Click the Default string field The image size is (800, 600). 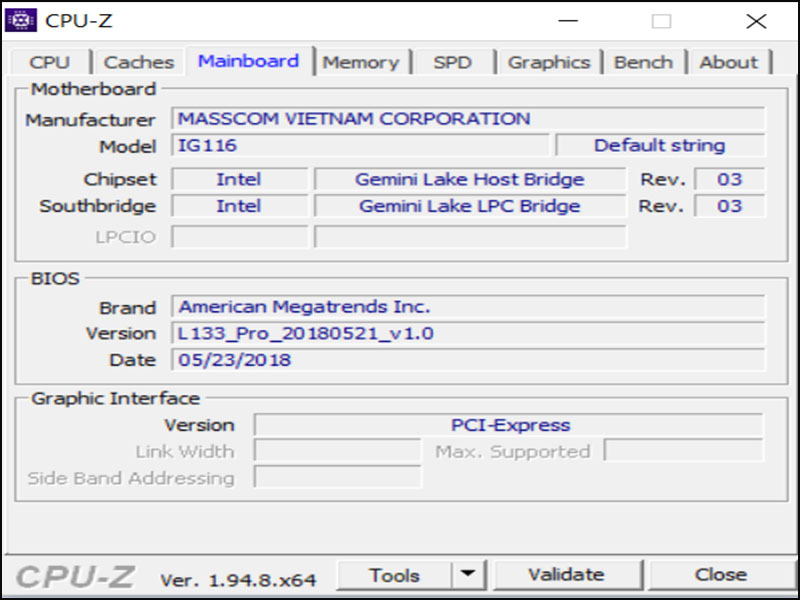click(660, 145)
